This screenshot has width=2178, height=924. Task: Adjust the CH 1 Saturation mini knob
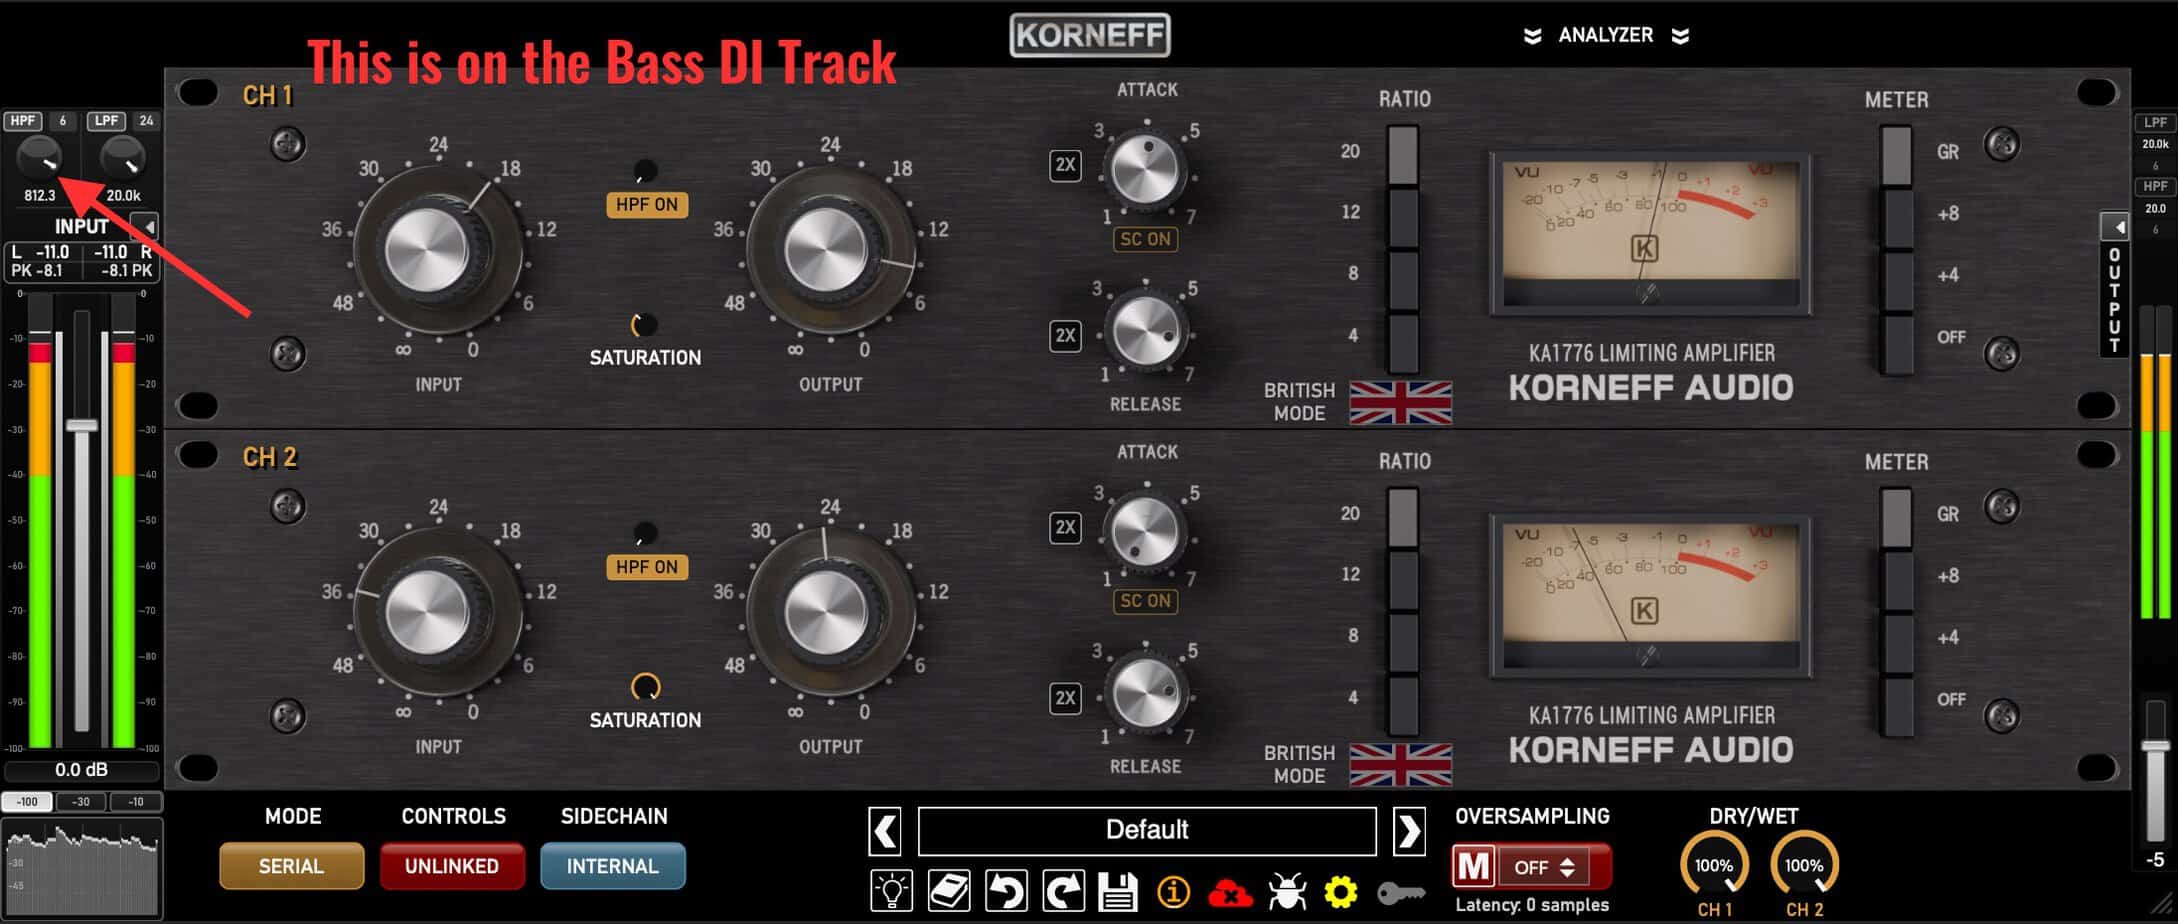pyautogui.click(x=644, y=324)
